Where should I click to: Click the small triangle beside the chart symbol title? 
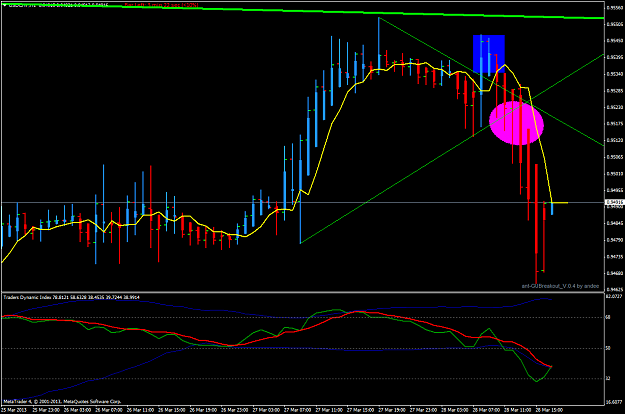(4, 5)
